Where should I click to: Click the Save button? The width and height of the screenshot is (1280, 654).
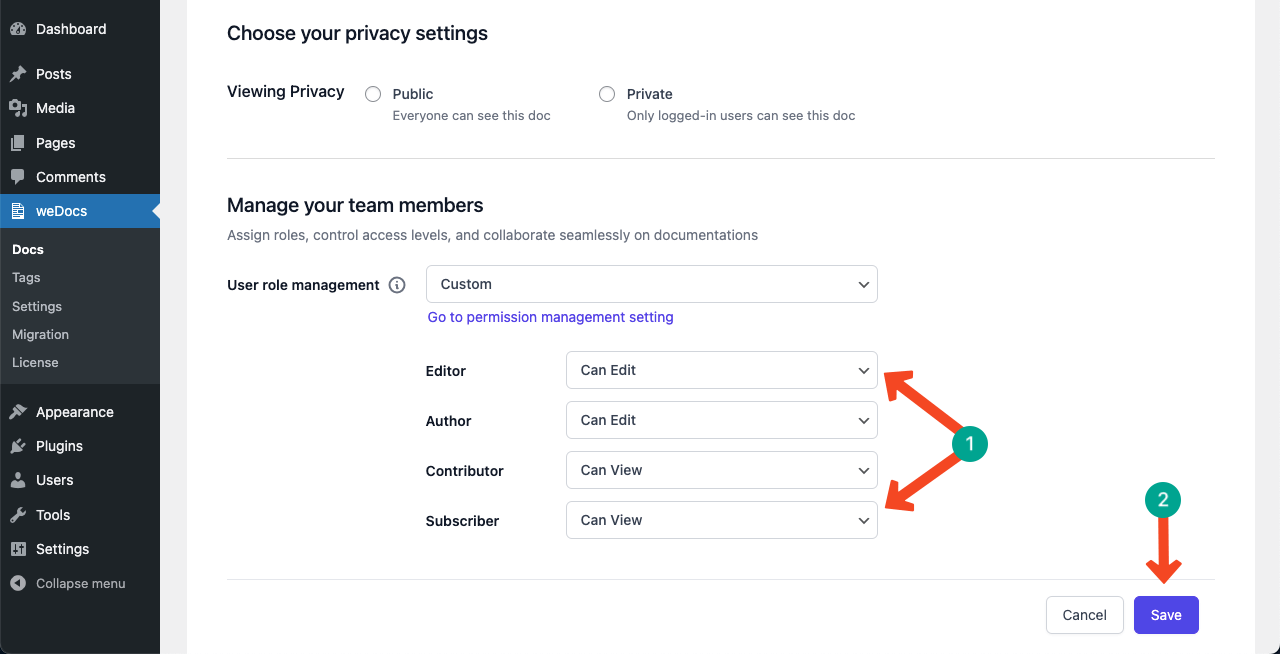1166,615
